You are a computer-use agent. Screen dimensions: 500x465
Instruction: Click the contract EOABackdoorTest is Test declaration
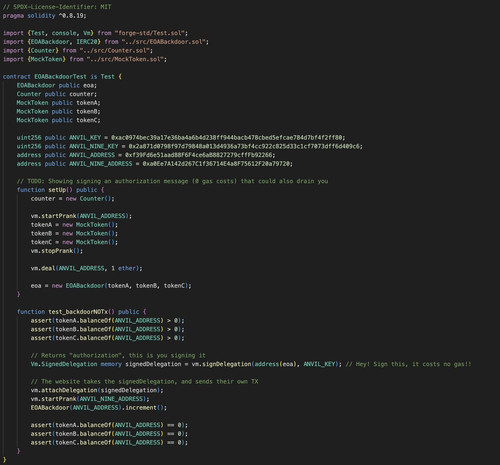pos(62,77)
